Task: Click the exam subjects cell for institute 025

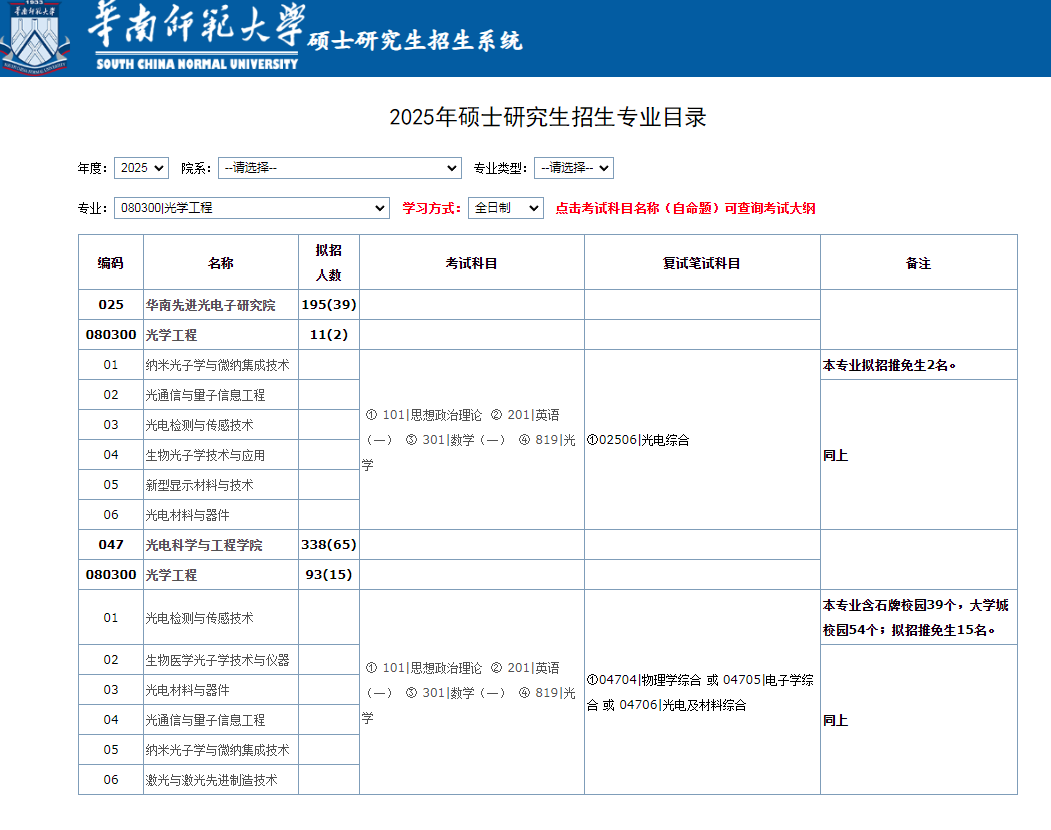Action: pos(472,440)
